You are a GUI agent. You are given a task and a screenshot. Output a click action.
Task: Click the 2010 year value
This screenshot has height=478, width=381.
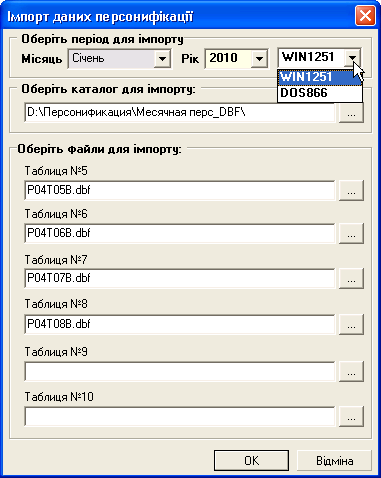(x=223, y=58)
